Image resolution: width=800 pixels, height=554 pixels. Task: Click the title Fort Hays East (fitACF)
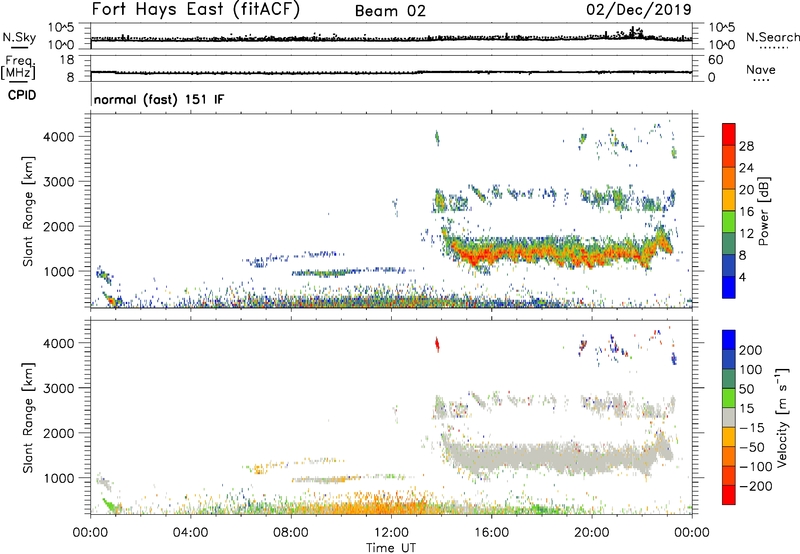[196, 9]
